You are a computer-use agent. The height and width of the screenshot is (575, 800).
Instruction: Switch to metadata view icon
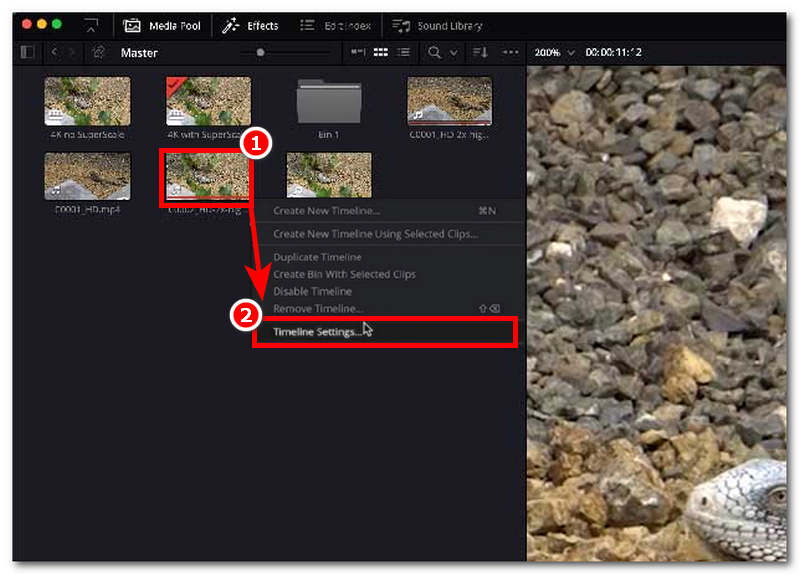pyautogui.click(x=358, y=52)
